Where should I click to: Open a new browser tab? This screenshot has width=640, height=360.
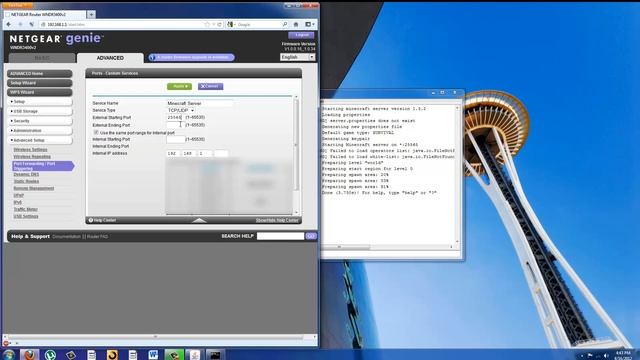(91, 14)
